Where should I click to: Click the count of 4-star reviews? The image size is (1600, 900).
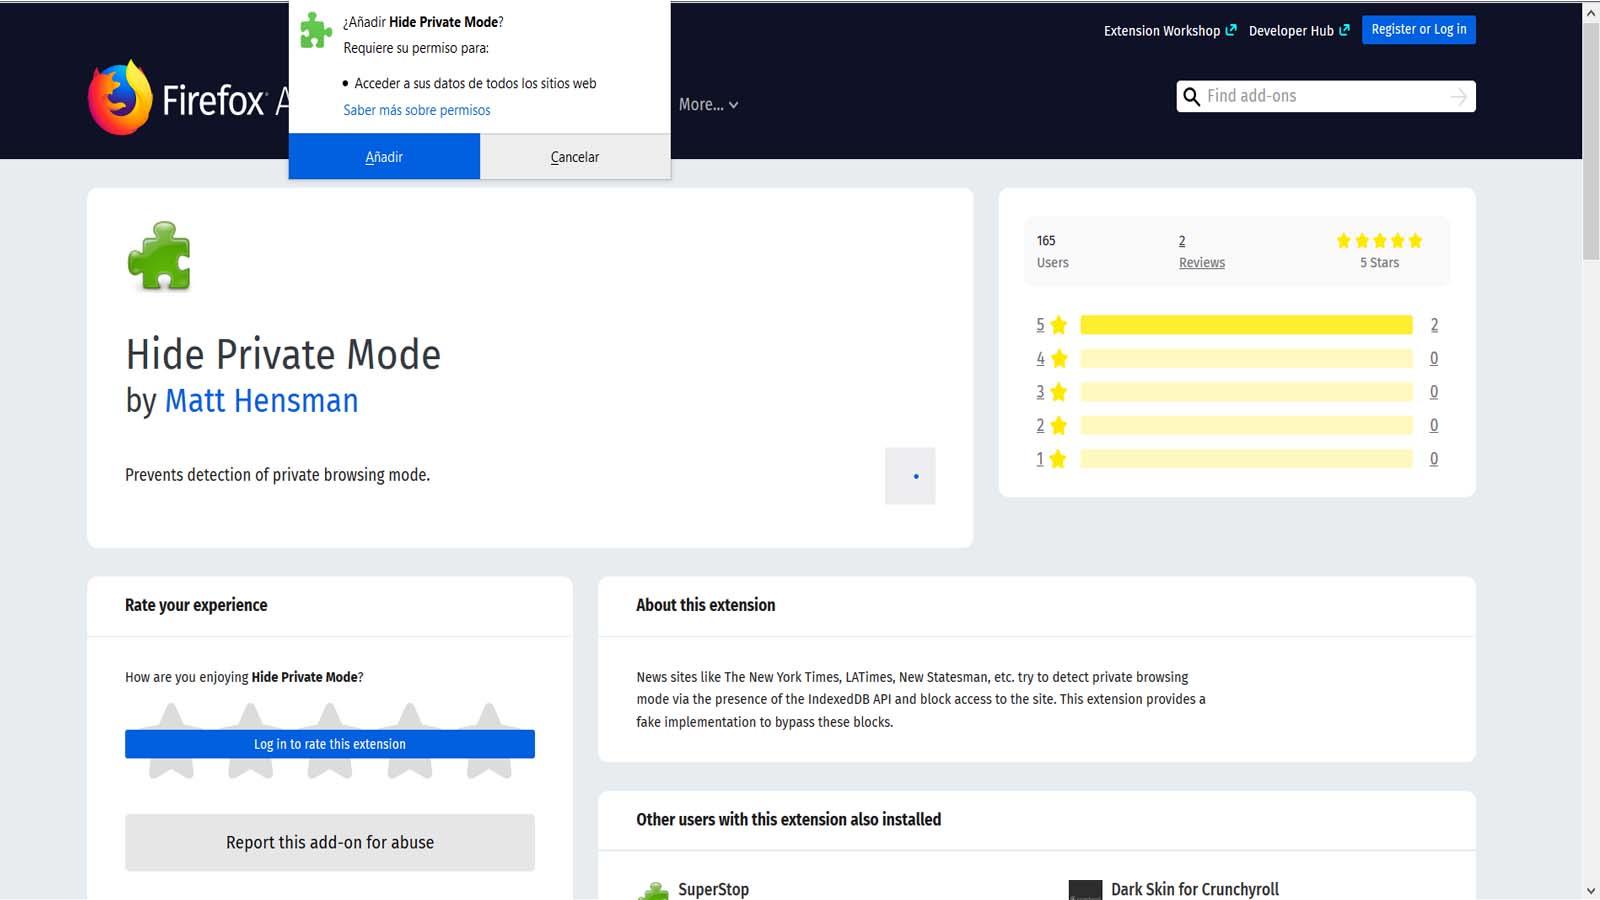tap(1434, 358)
